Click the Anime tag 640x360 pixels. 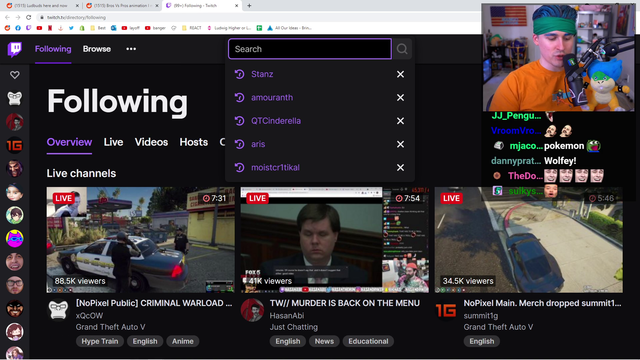point(182,341)
